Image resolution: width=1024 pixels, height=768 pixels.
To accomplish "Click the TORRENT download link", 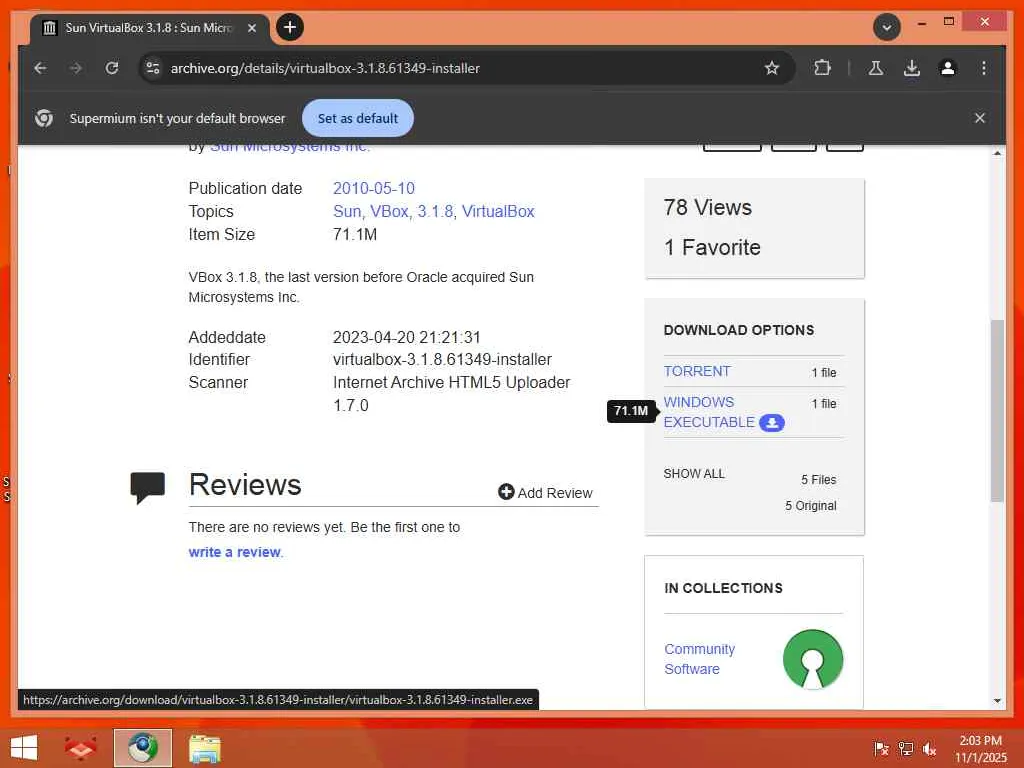I will 697,371.
